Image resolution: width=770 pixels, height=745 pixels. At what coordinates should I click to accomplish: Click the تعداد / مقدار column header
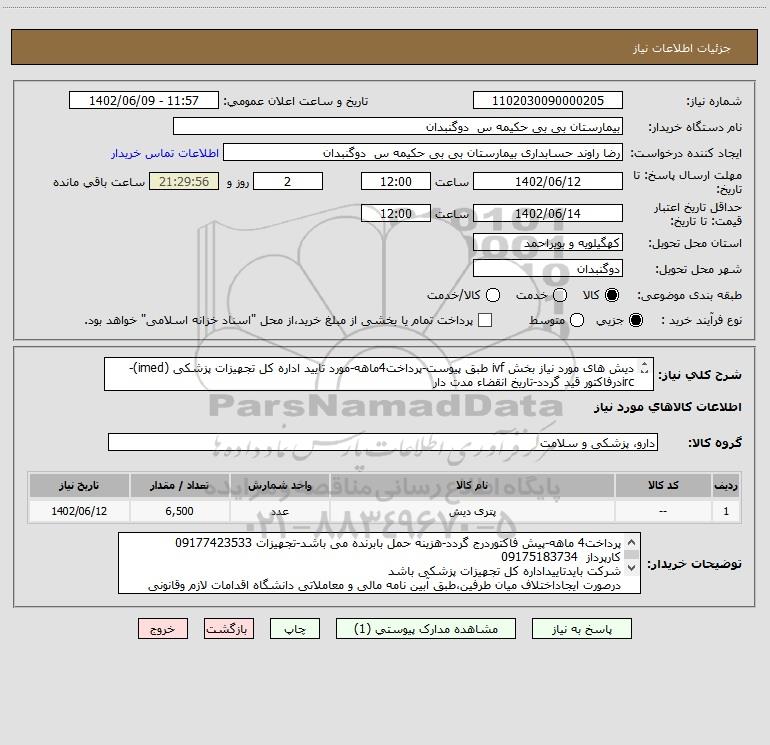tap(179, 485)
